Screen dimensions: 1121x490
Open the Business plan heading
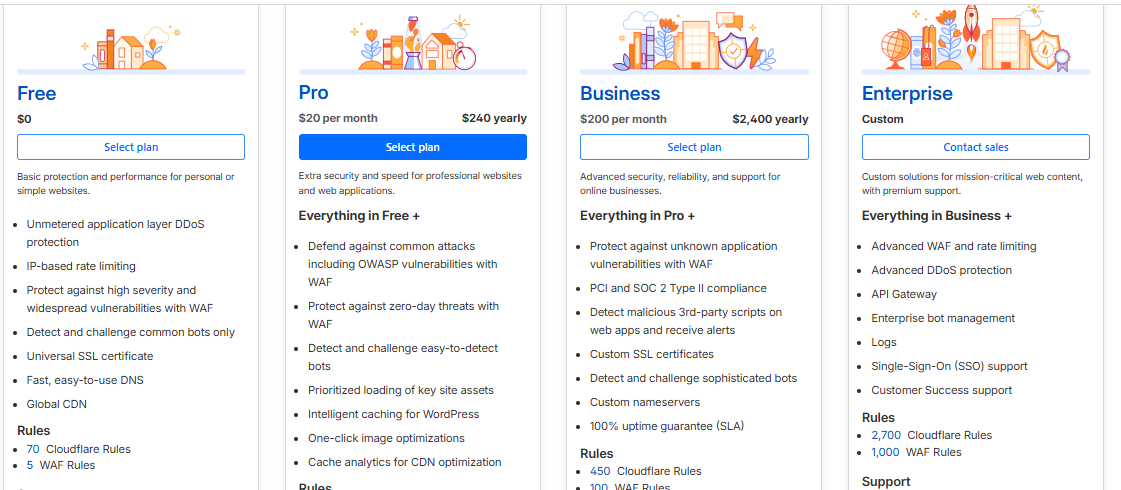620,94
